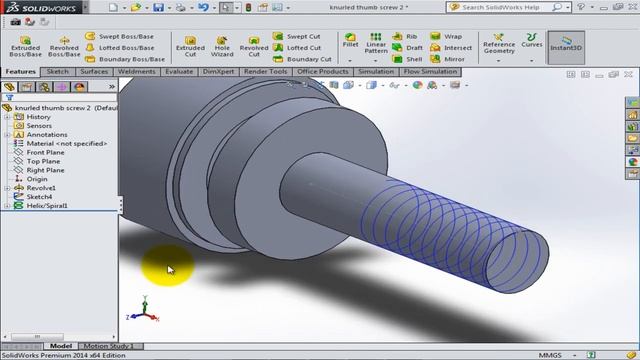Click the Mirror tool
Screen dimensions: 640x360
(x=447, y=59)
